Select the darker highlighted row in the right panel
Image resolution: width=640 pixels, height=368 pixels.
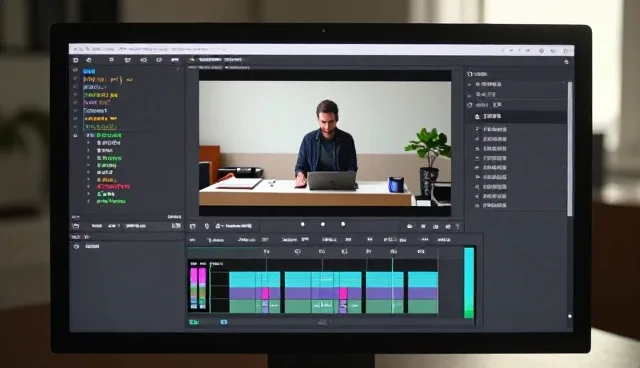click(x=517, y=117)
